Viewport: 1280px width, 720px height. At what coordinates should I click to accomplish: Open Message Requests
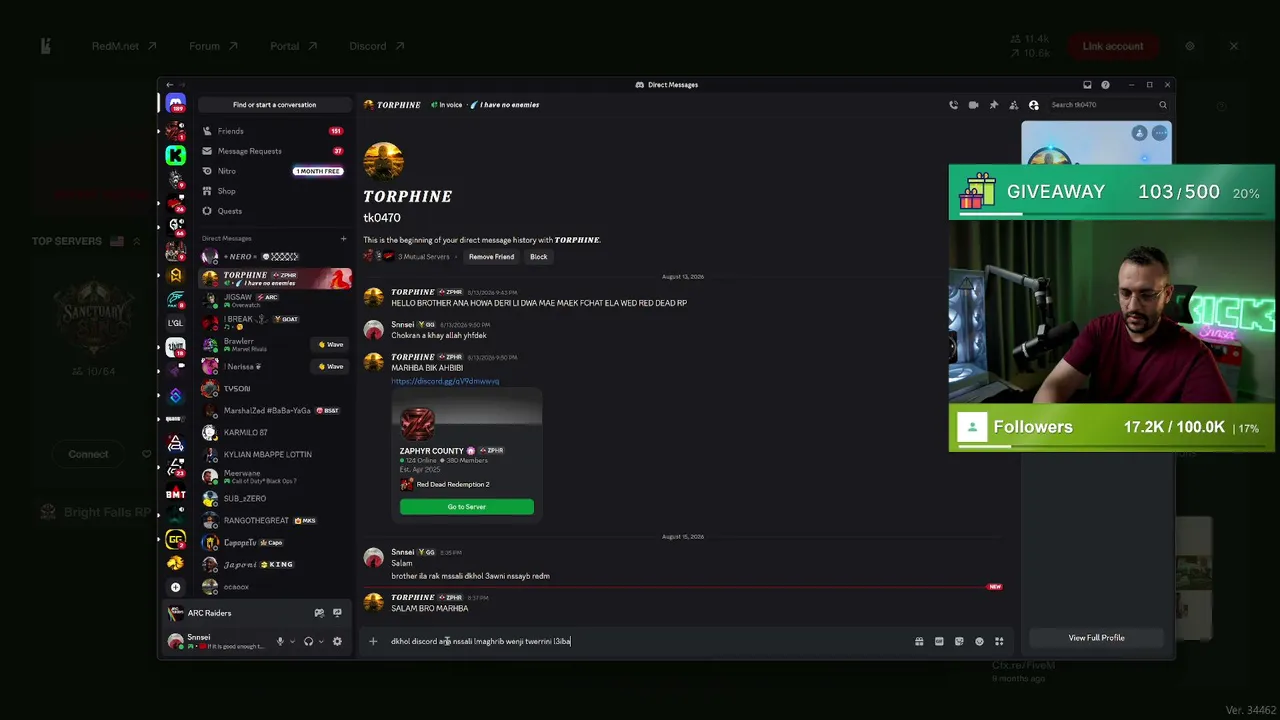pyautogui.click(x=274, y=151)
